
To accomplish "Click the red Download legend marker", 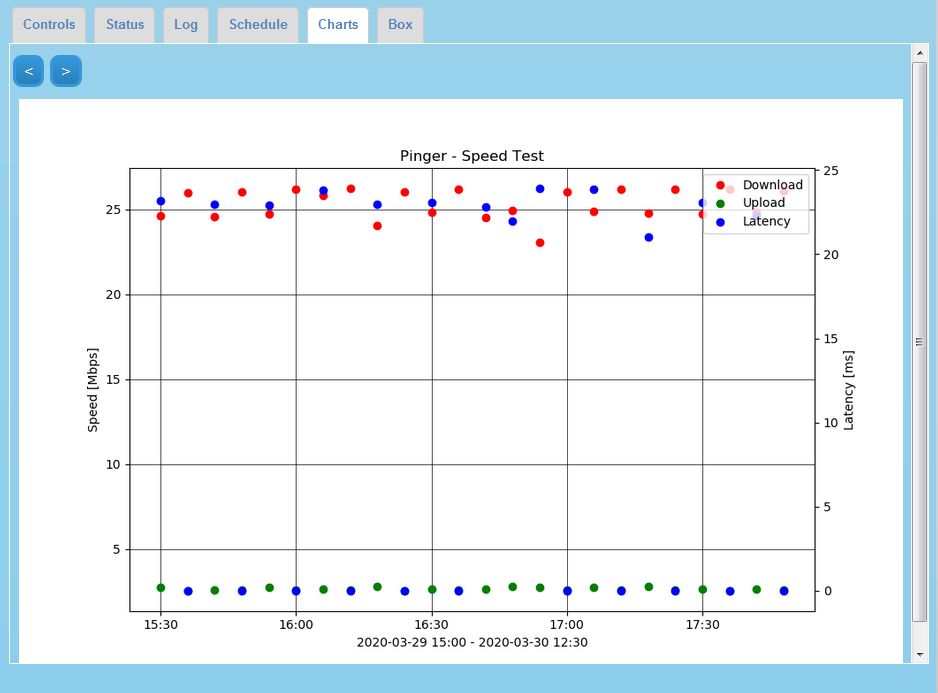I will (x=720, y=185).
